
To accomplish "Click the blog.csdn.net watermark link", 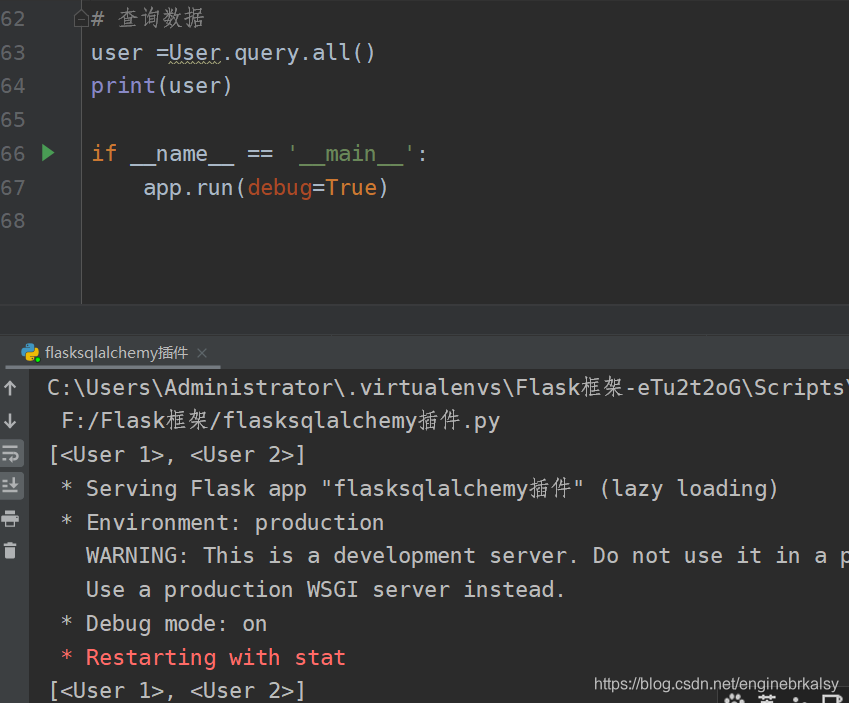I will coord(716,684).
